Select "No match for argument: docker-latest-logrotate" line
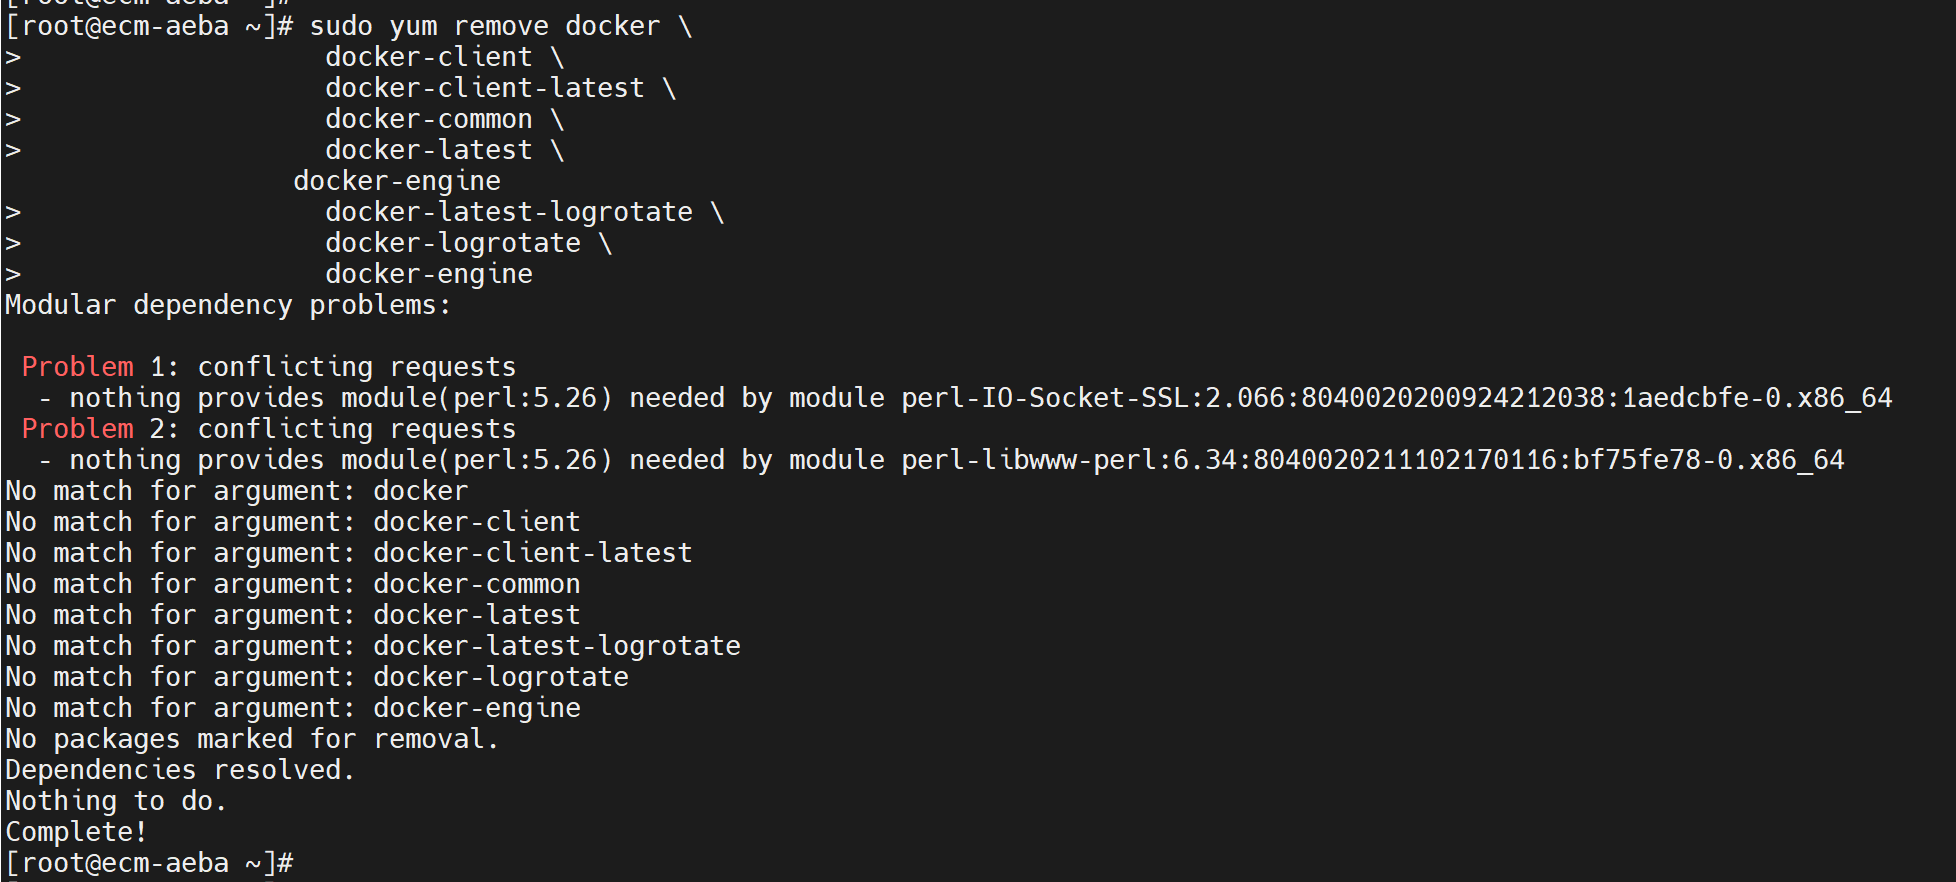The width and height of the screenshot is (1956, 882). coord(372,646)
